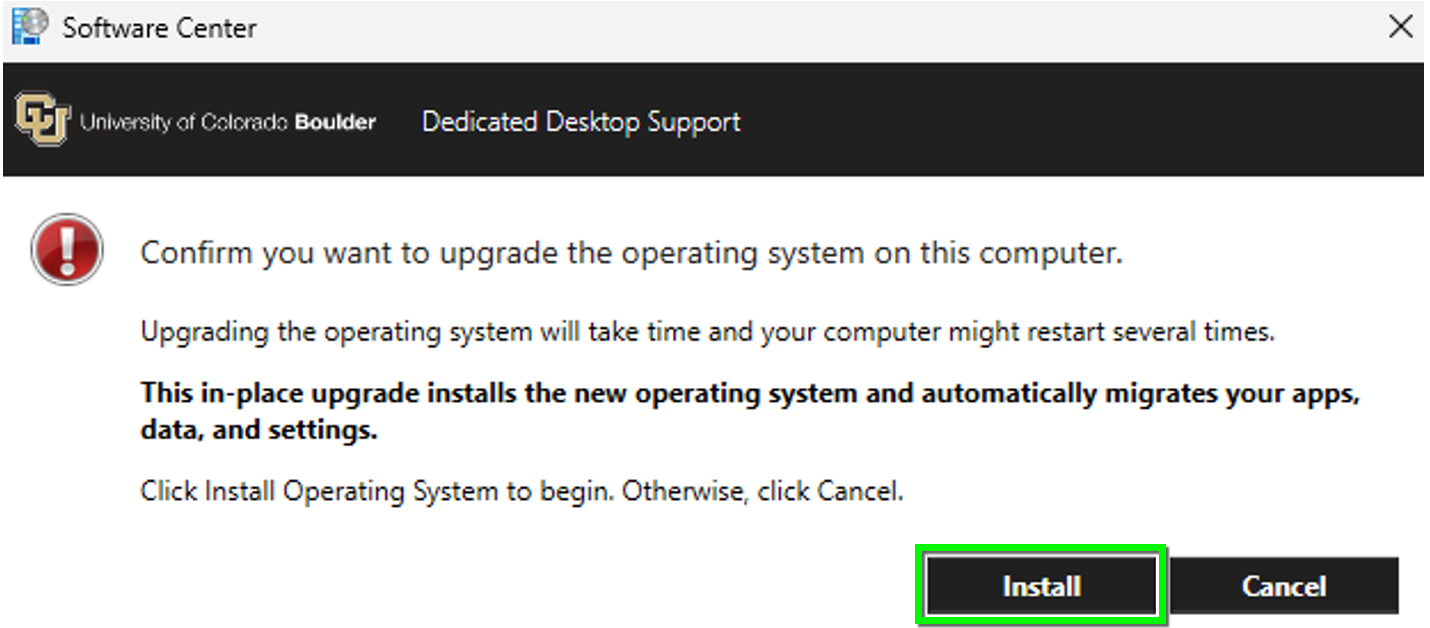Click the CU interlocking logo in banner
This screenshot has width=1430, height=628.
pyautogui.click(x=41, y=122)
